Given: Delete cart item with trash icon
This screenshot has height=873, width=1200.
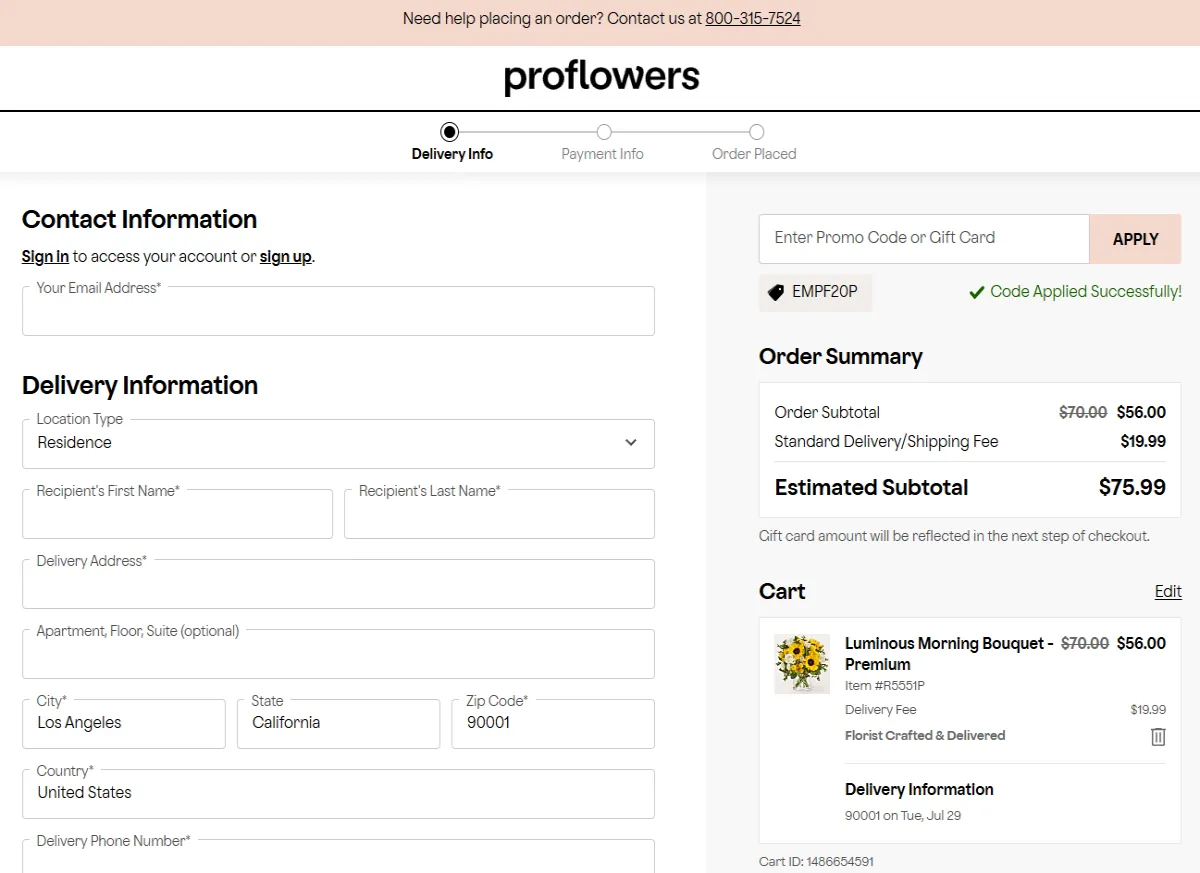Looking at the screenshot, I should [1158, 737].
